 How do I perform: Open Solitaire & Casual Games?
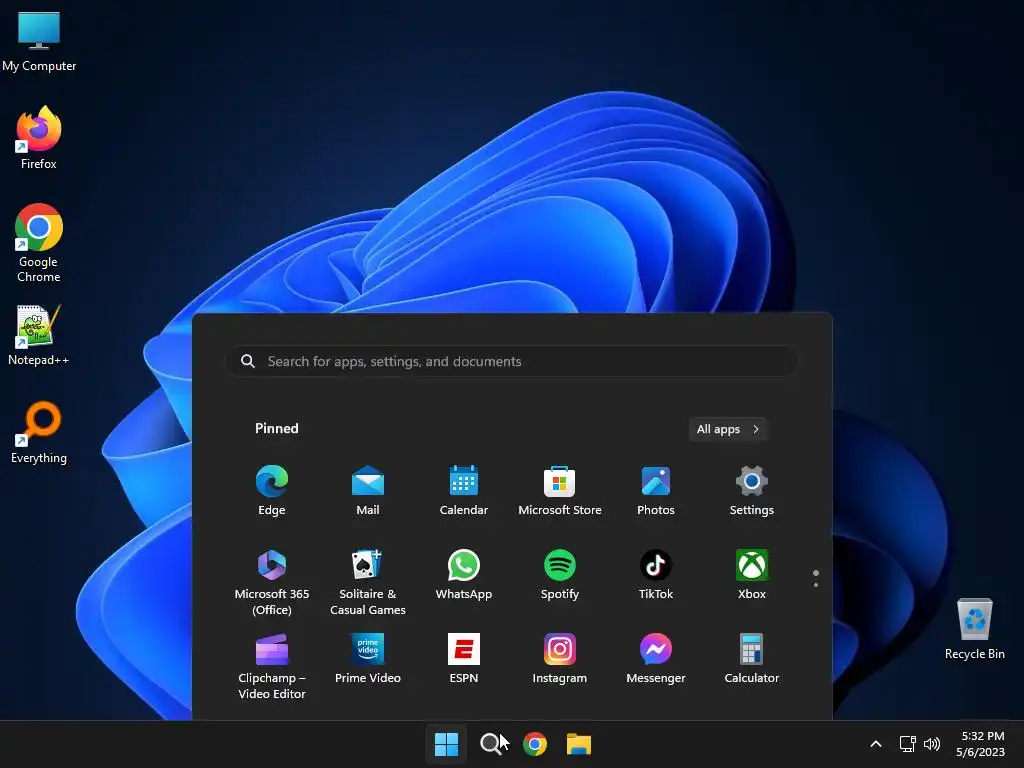coord(368,583)
